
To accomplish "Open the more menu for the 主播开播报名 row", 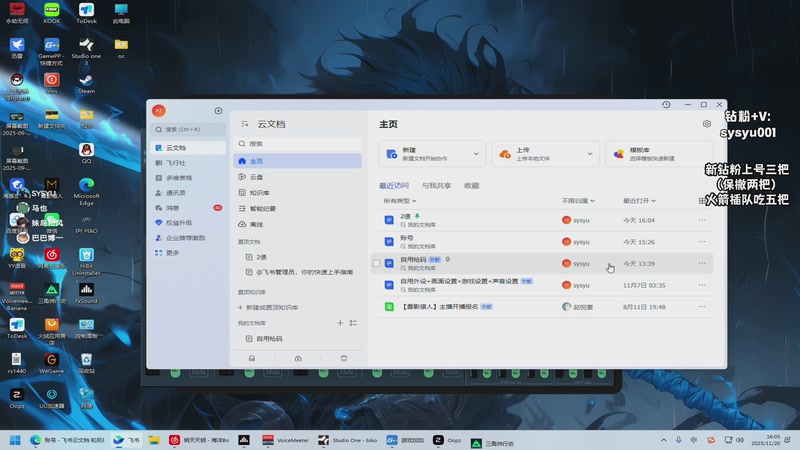I will point(702,307).
